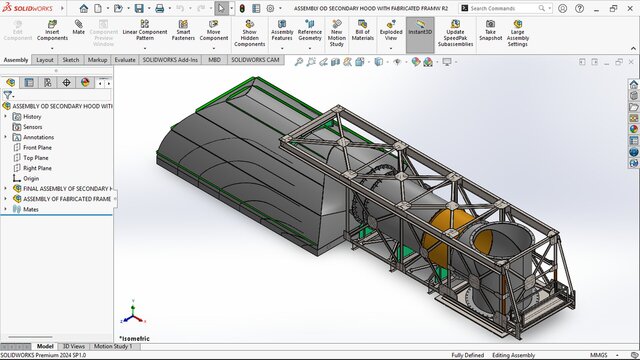
Task: Click MMGS units in status bar
Action: pos(598,355)
